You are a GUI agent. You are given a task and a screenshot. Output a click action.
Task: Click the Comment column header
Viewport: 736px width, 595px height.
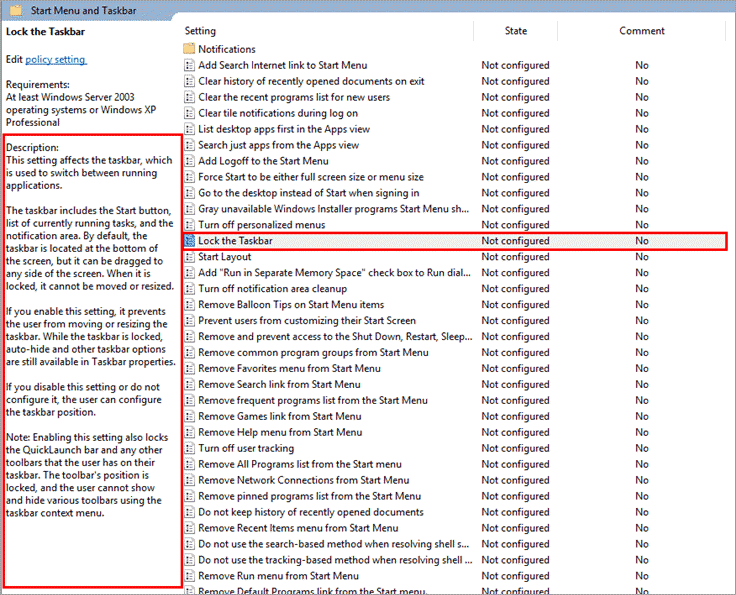[x=641, y=31]
